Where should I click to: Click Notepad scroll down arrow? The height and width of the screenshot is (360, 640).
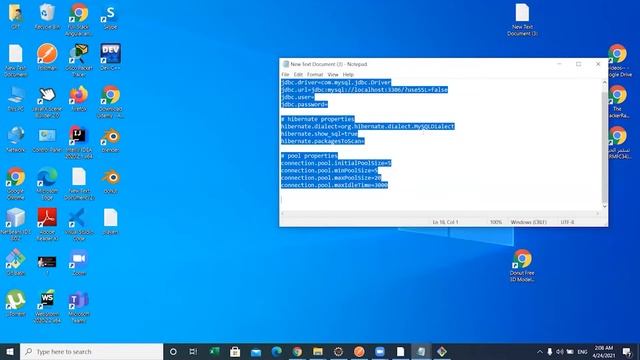[604, 207]
